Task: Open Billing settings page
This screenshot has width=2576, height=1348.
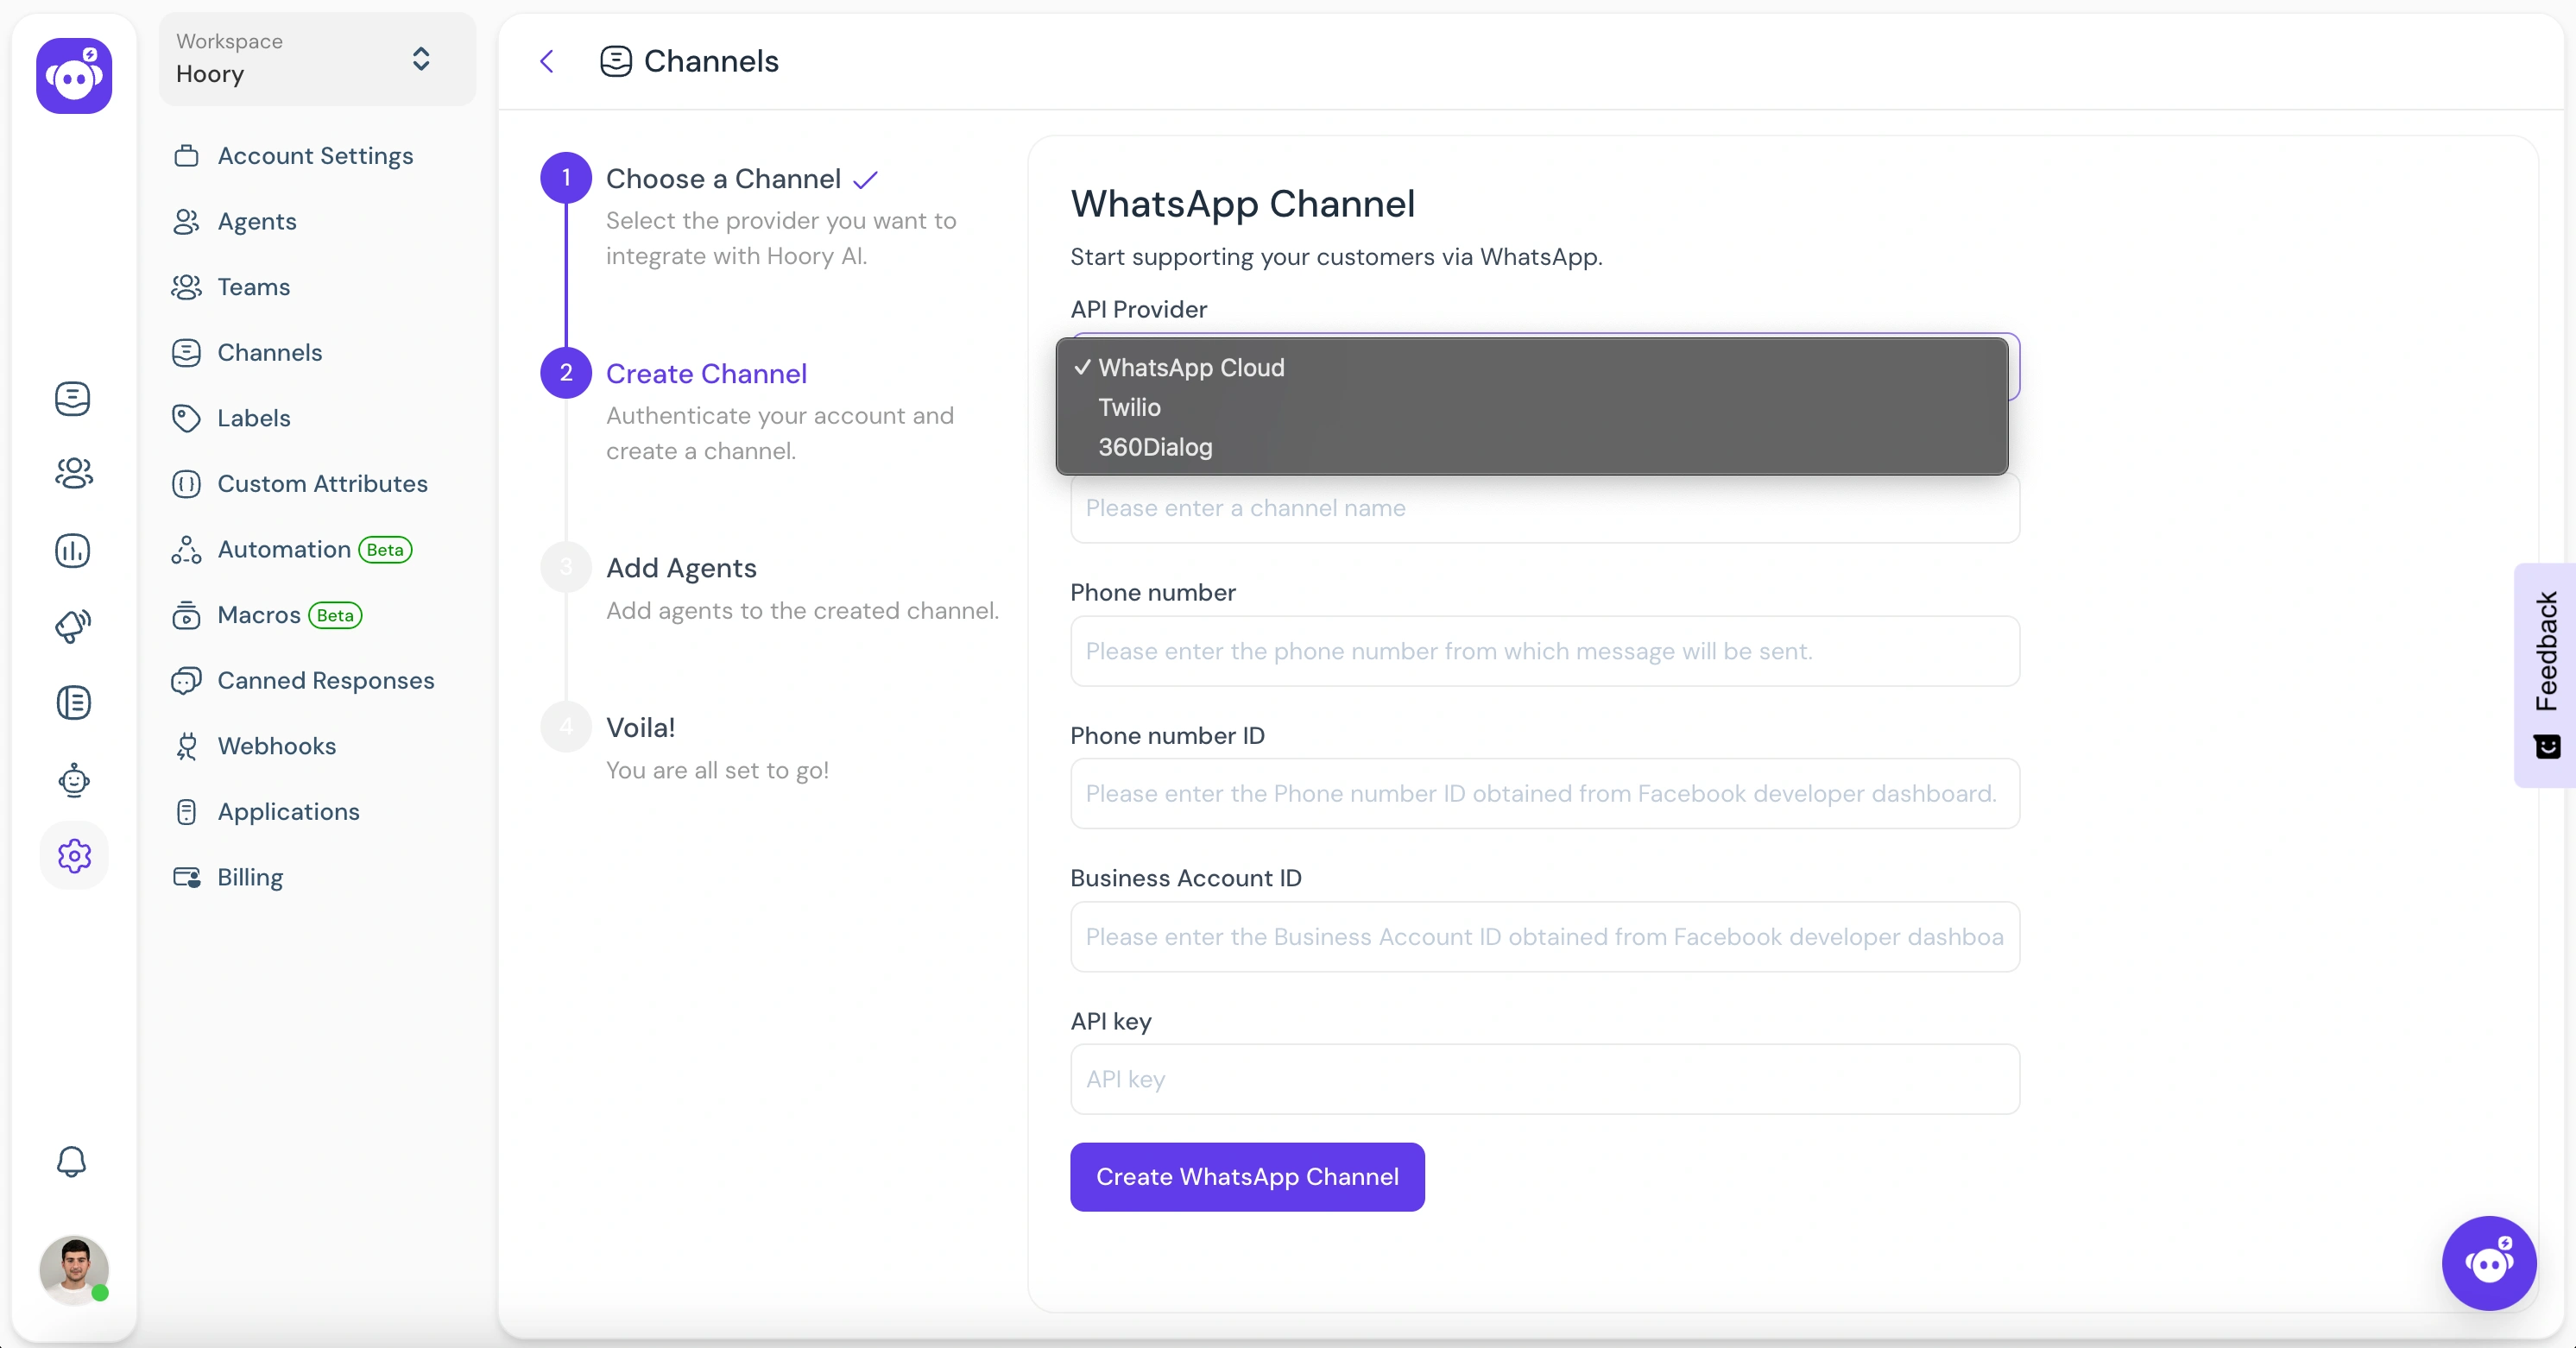Action: point(250,878)
